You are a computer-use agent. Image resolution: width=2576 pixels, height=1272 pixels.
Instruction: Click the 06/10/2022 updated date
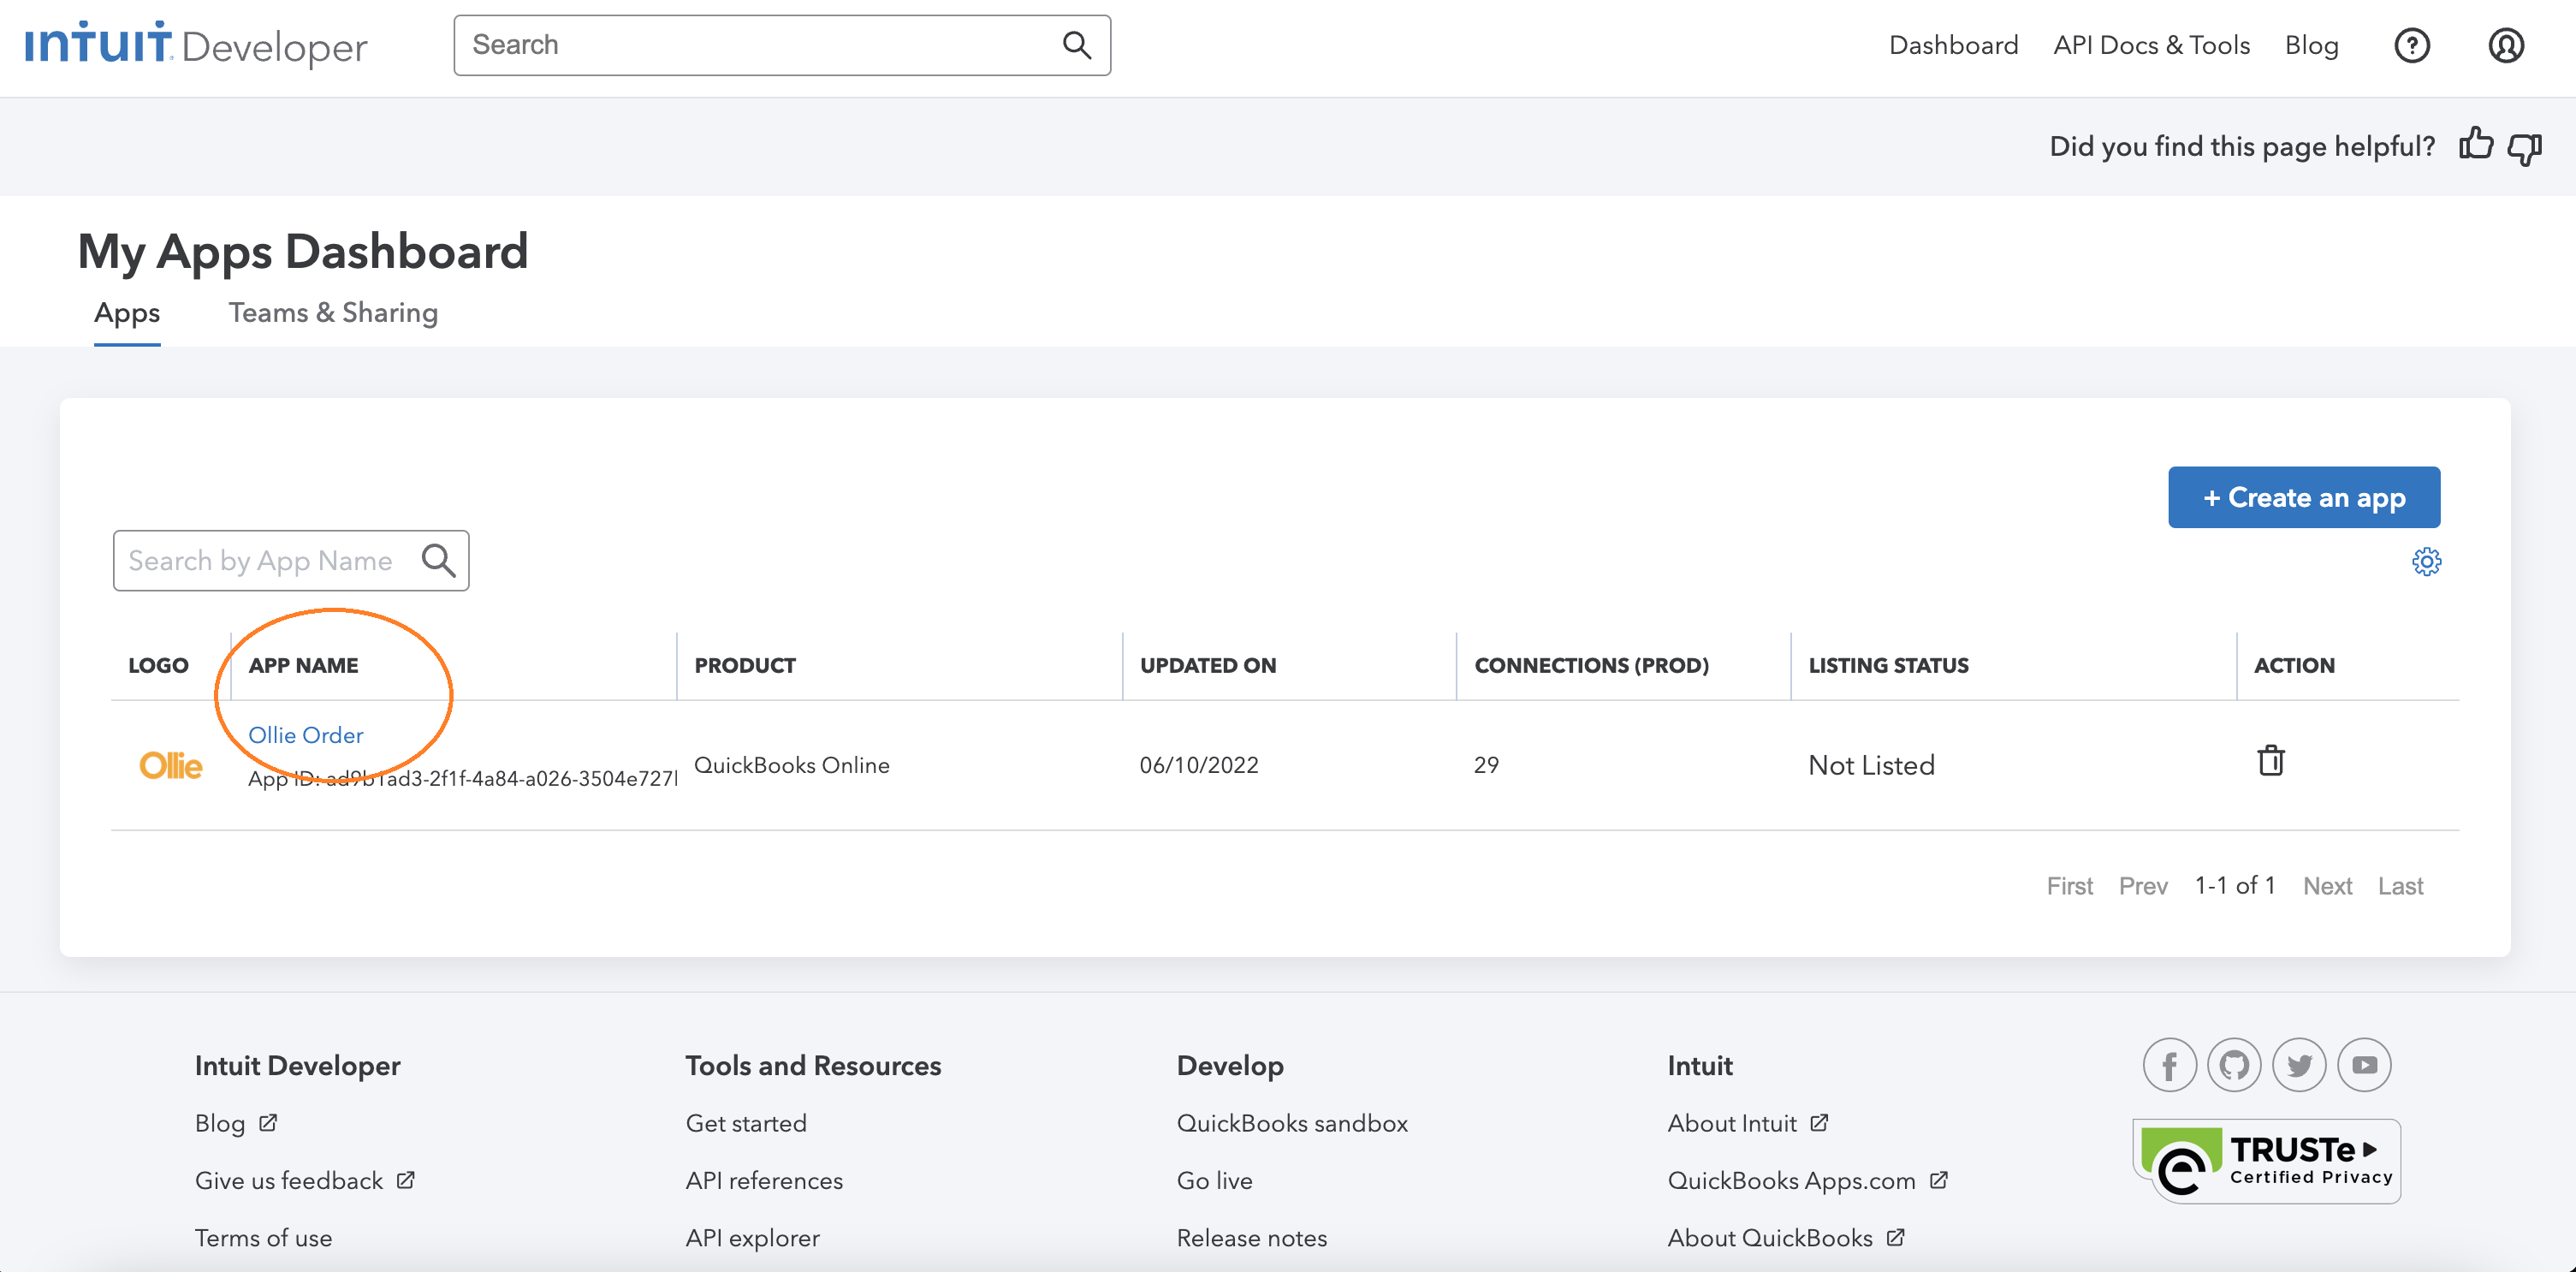pyautogui.click(x=1199, y=765)
